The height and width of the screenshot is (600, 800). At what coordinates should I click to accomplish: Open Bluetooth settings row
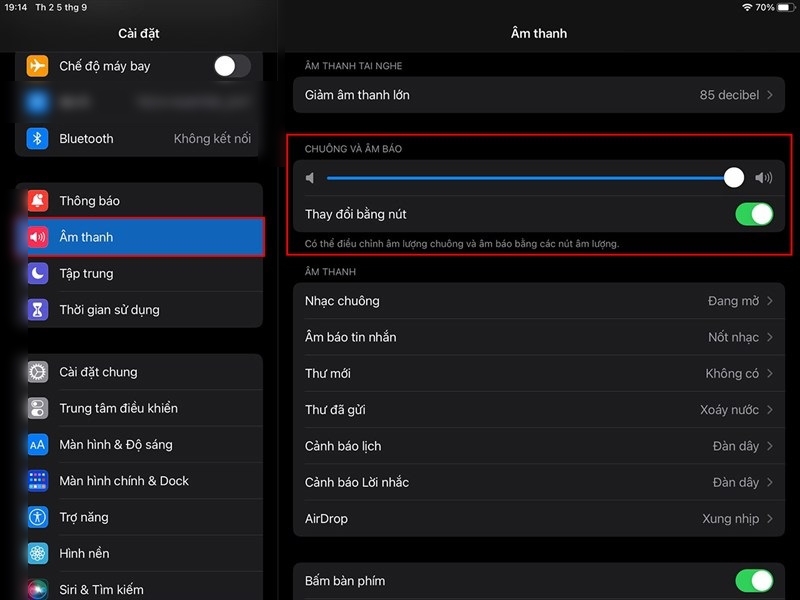(x=139, y=138)
